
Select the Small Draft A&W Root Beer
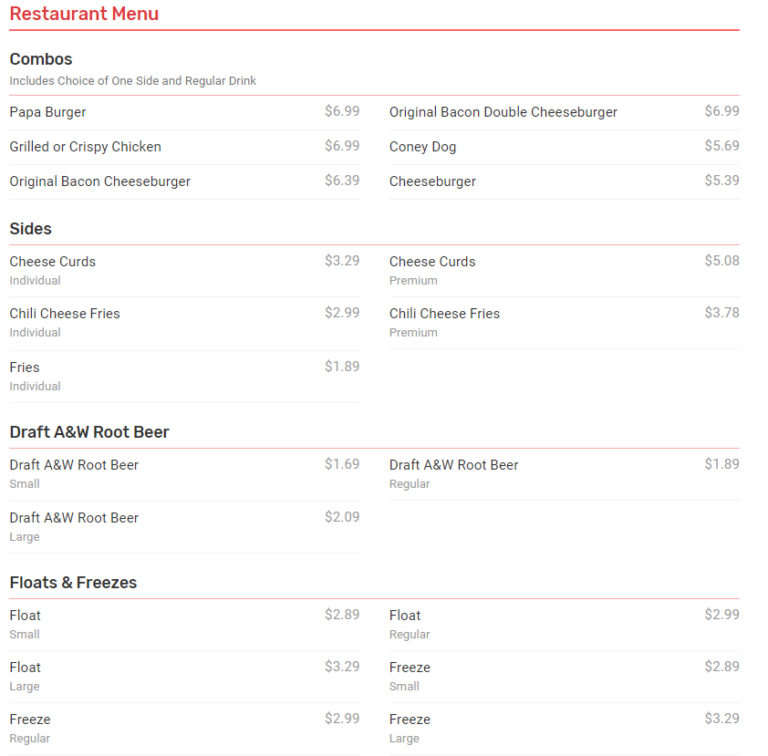74,465
